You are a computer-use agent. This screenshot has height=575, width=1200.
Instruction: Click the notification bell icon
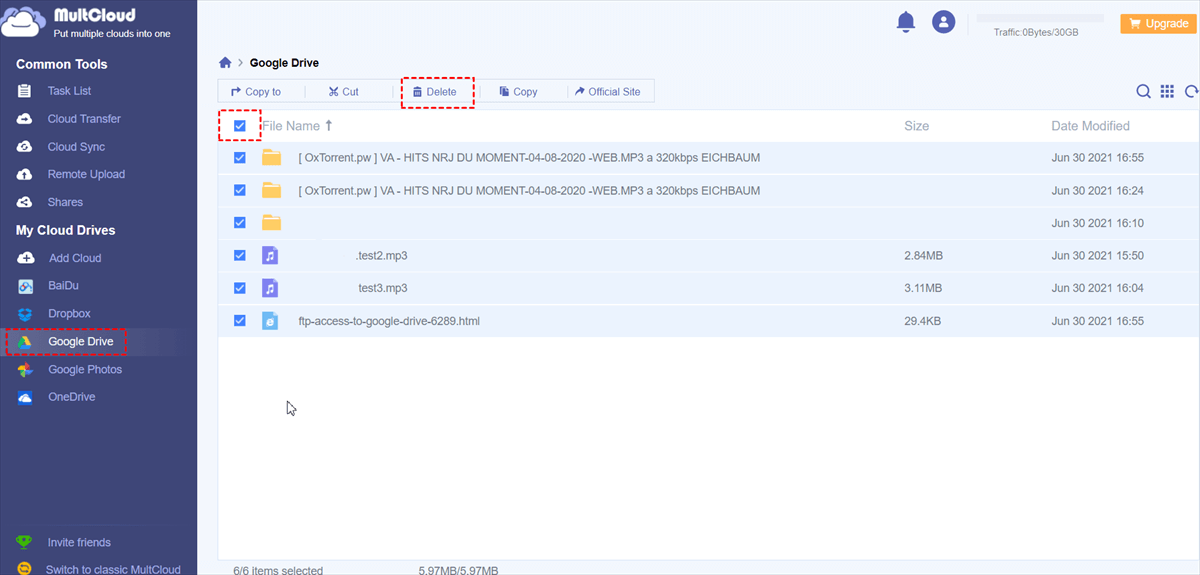(x=906, y=22)
